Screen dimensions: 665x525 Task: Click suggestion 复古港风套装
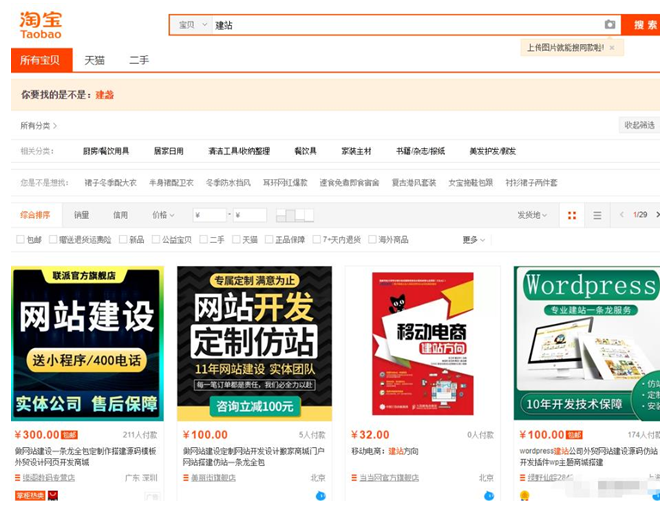coord(414,183)
